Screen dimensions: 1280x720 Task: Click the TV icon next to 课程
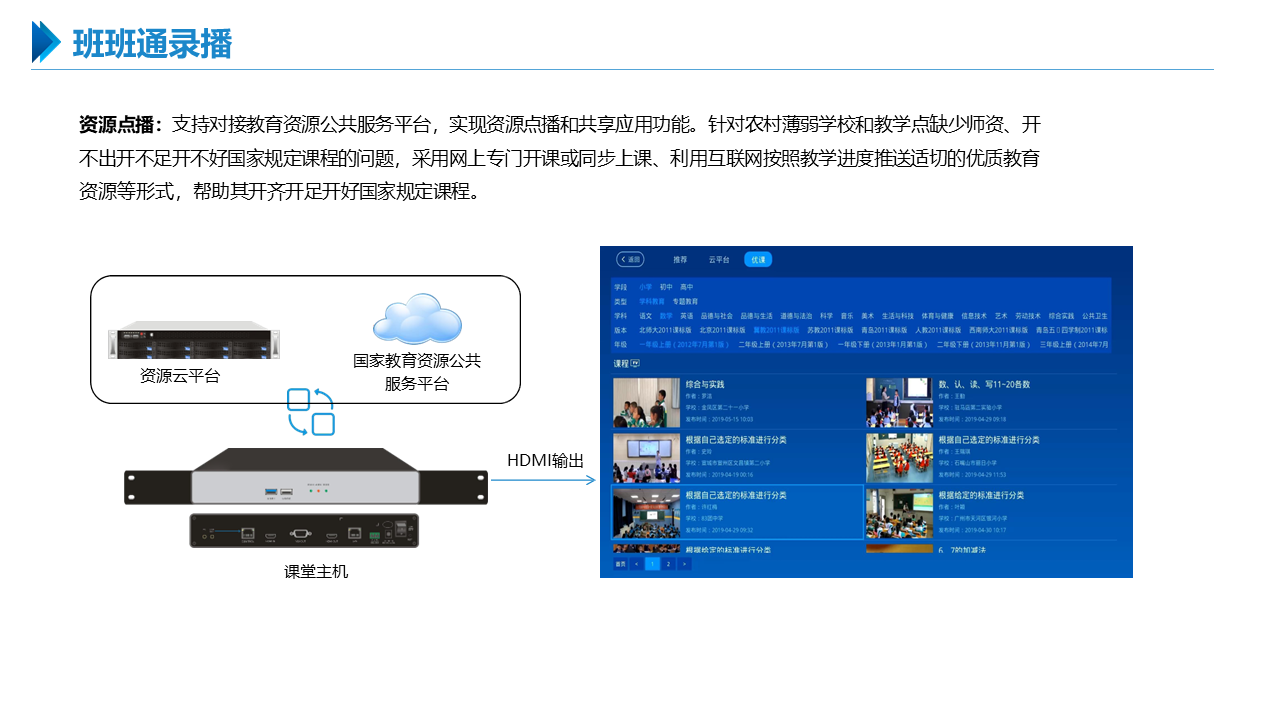(x=635, y=363)
